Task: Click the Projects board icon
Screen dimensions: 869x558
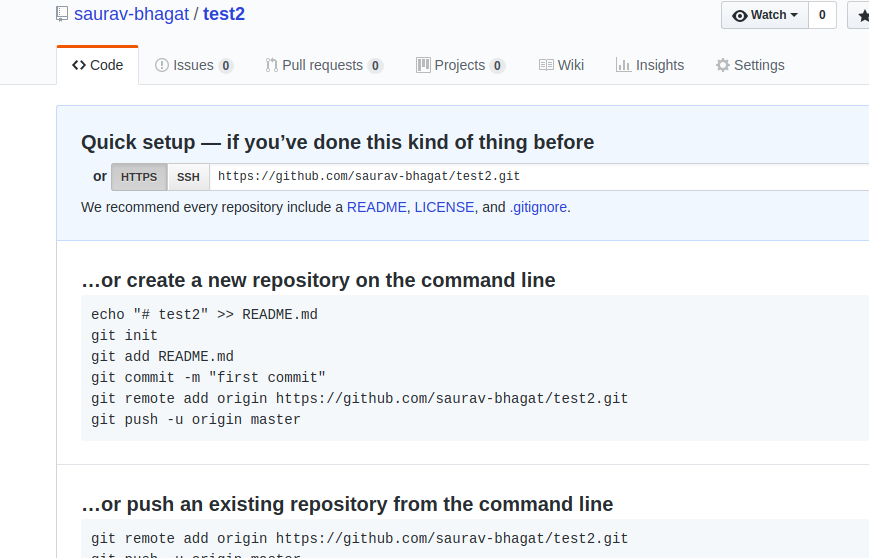Action: [x=423, y=65]
